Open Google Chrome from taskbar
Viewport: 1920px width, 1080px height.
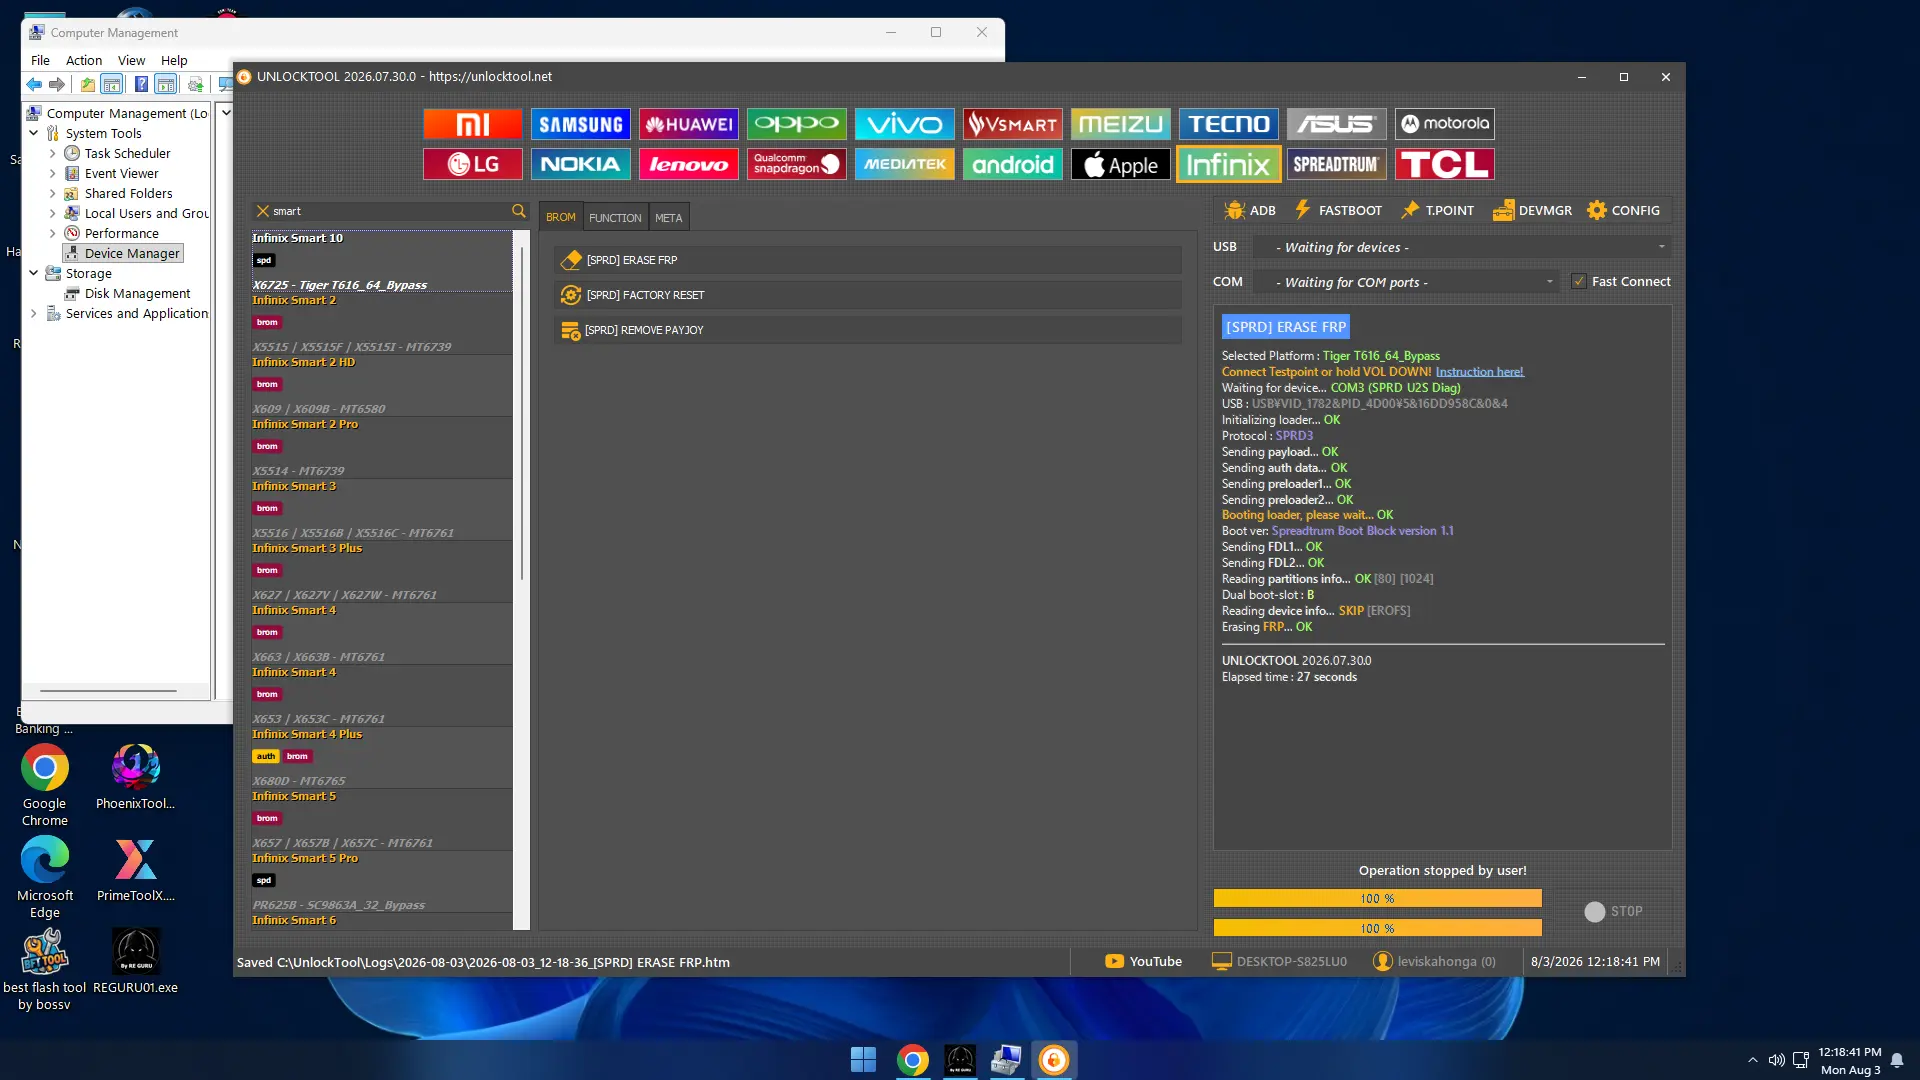coord(912,1060)
